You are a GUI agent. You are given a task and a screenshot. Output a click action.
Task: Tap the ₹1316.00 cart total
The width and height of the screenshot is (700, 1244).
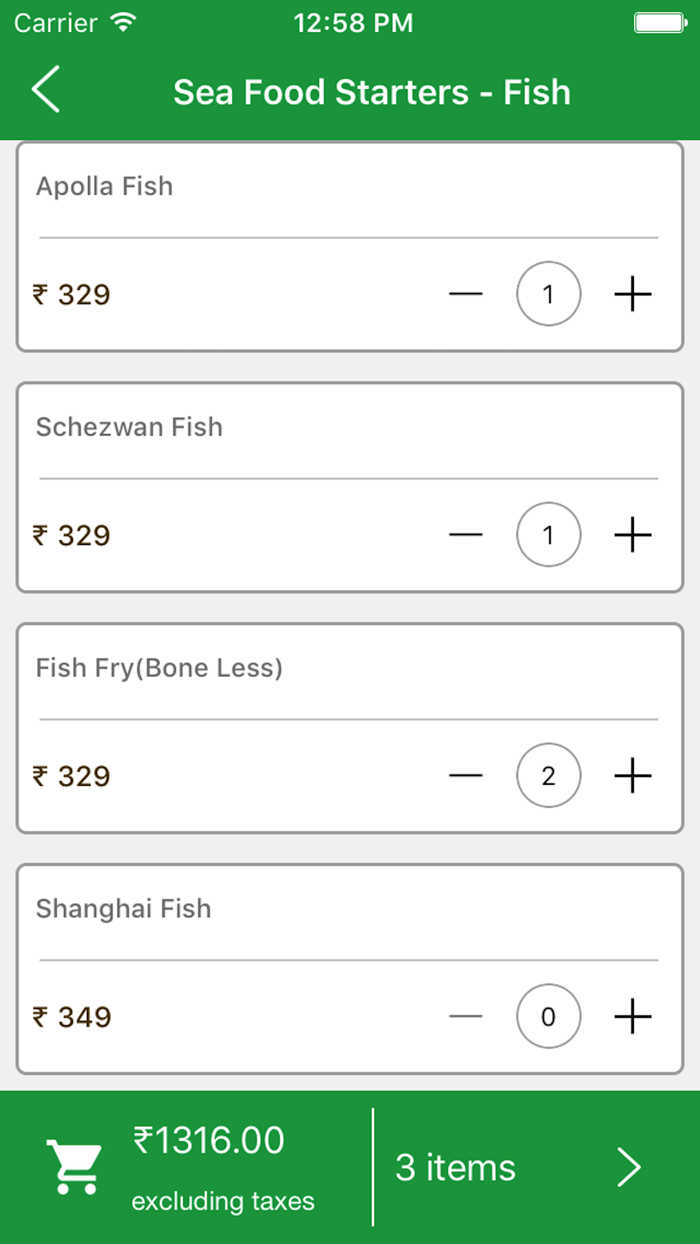point(209,1141)
